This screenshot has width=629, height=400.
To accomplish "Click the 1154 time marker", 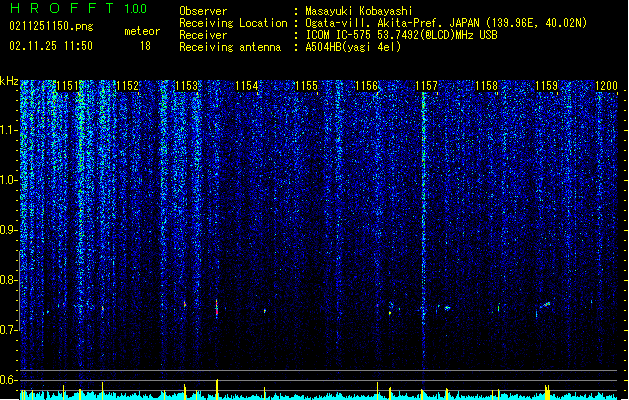I will [x=247, y=86].
